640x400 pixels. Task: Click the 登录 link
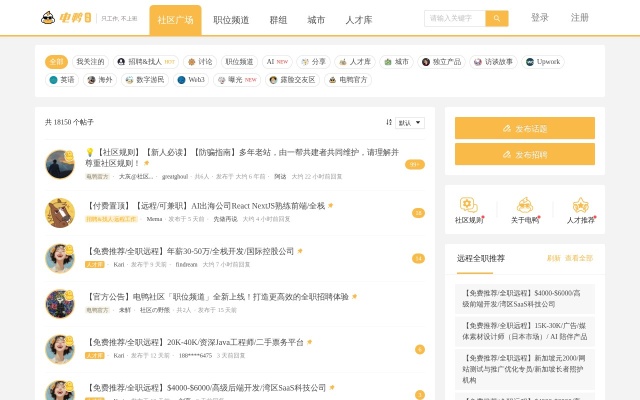point(540,18)
